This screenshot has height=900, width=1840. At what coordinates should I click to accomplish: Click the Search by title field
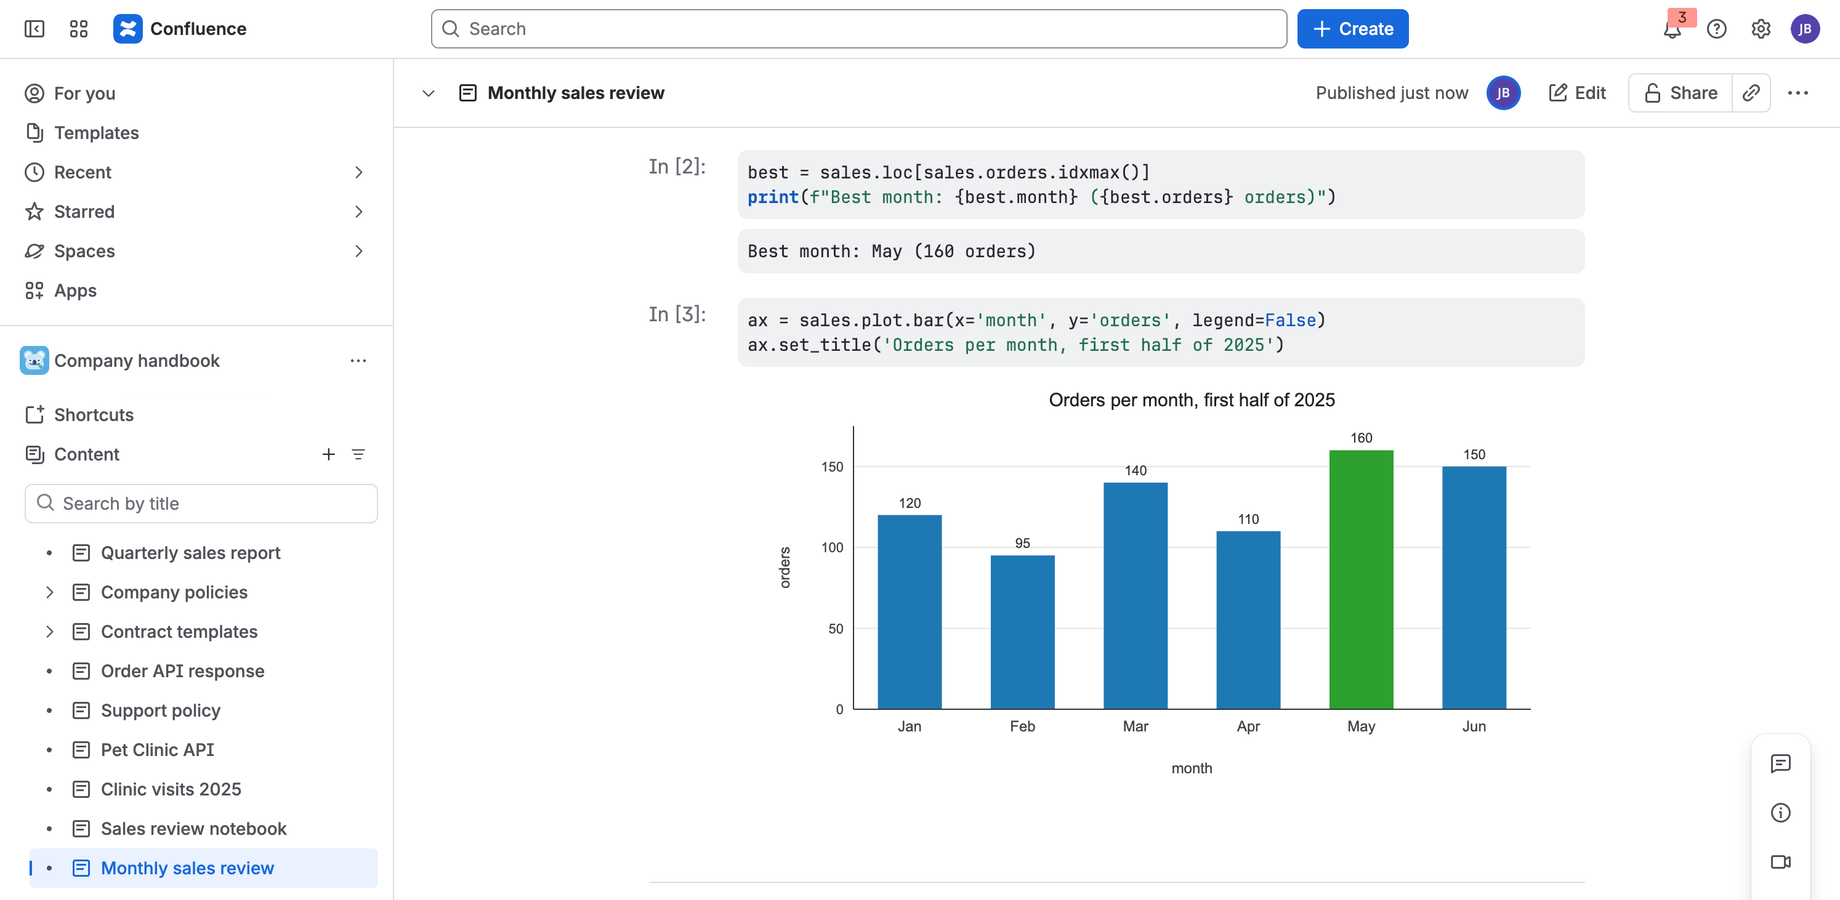(201, 503)
